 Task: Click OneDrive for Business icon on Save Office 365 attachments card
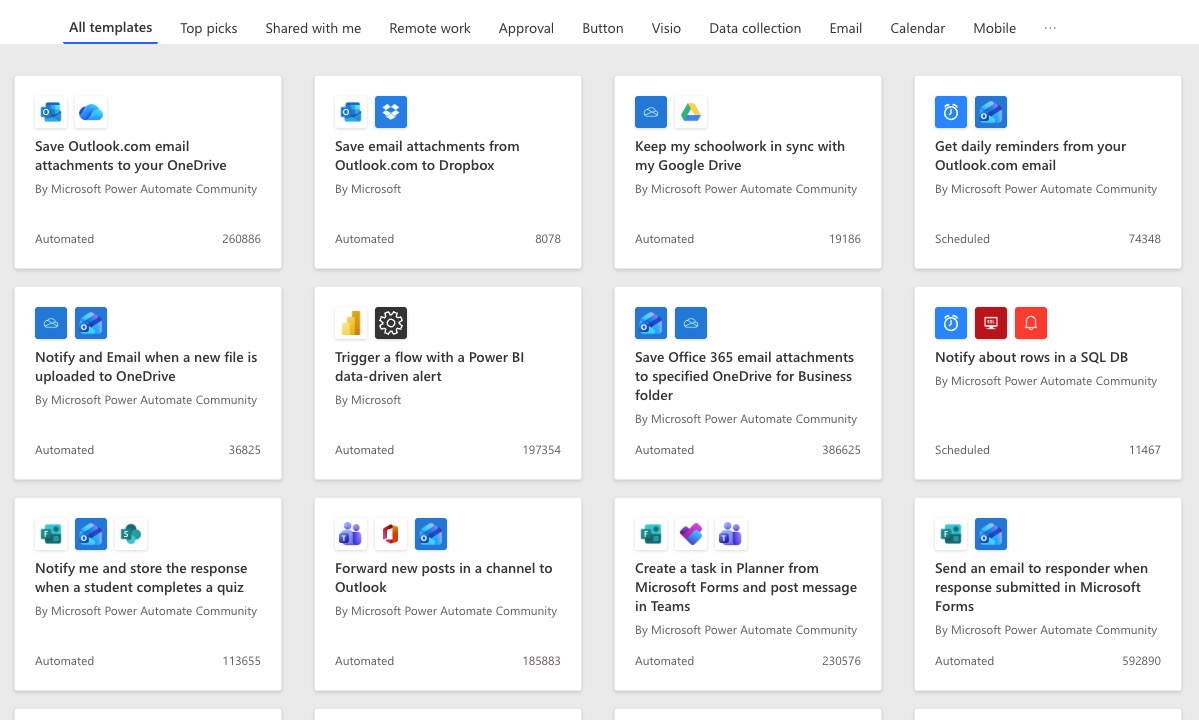[x=690, y=323]
